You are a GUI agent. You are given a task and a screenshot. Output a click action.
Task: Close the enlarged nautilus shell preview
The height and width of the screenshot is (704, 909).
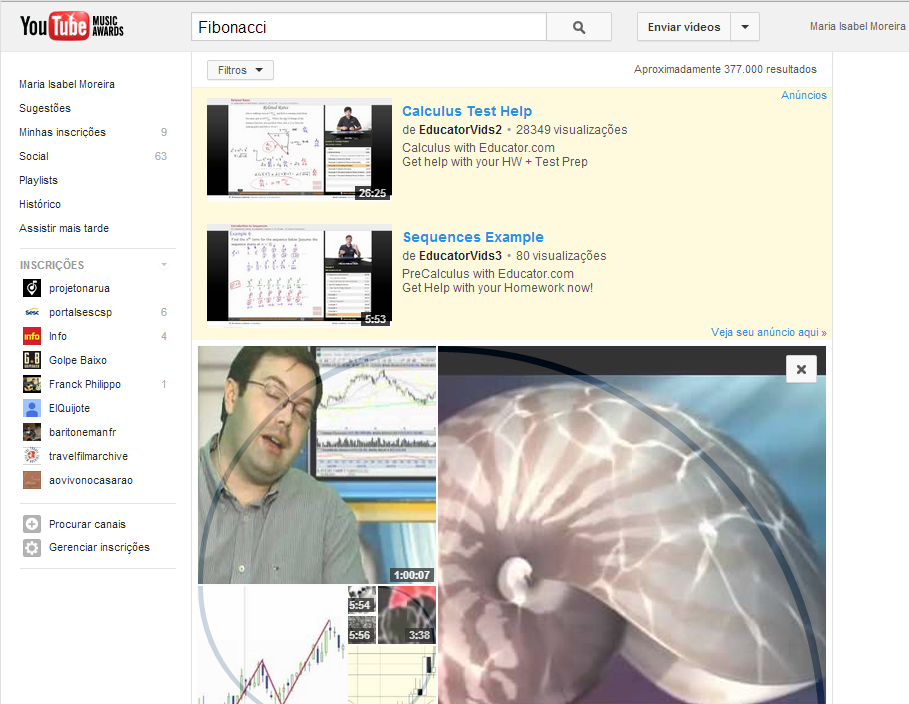[x=801, y=369]
